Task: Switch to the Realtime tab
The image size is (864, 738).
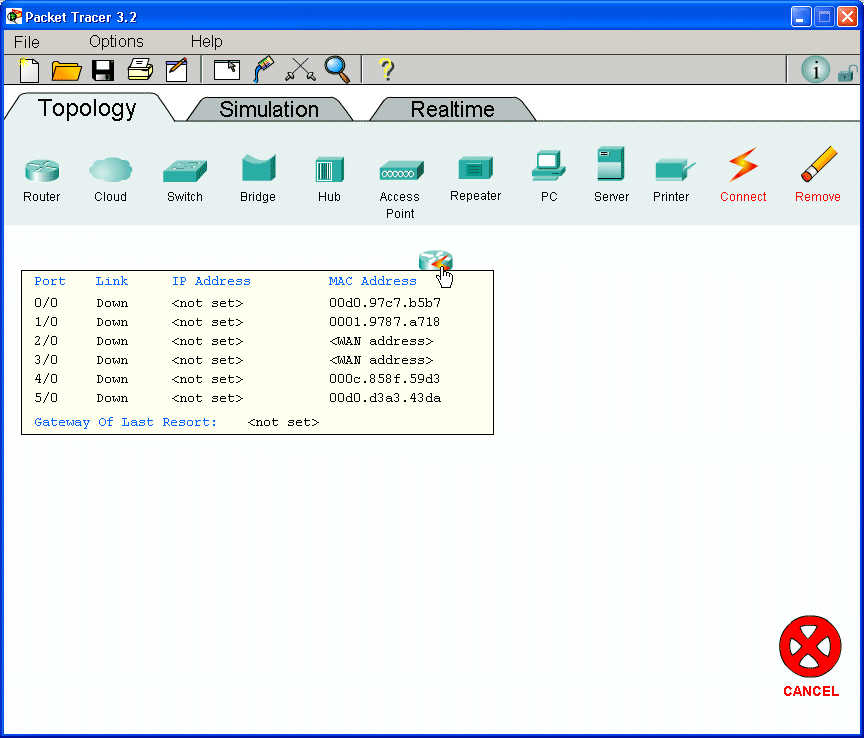Action: click(x=452, y=109)
